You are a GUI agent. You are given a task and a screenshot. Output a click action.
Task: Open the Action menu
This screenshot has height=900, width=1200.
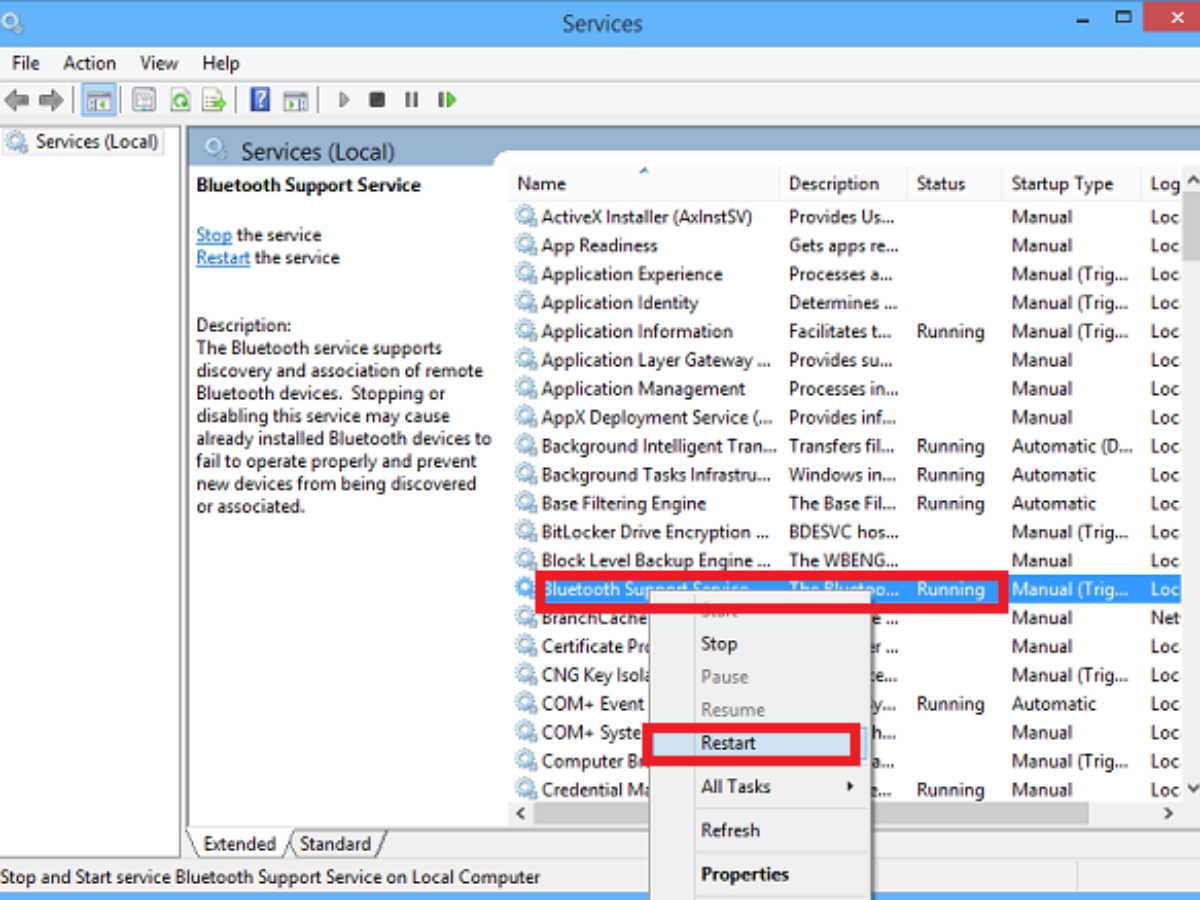pos(90,63)
